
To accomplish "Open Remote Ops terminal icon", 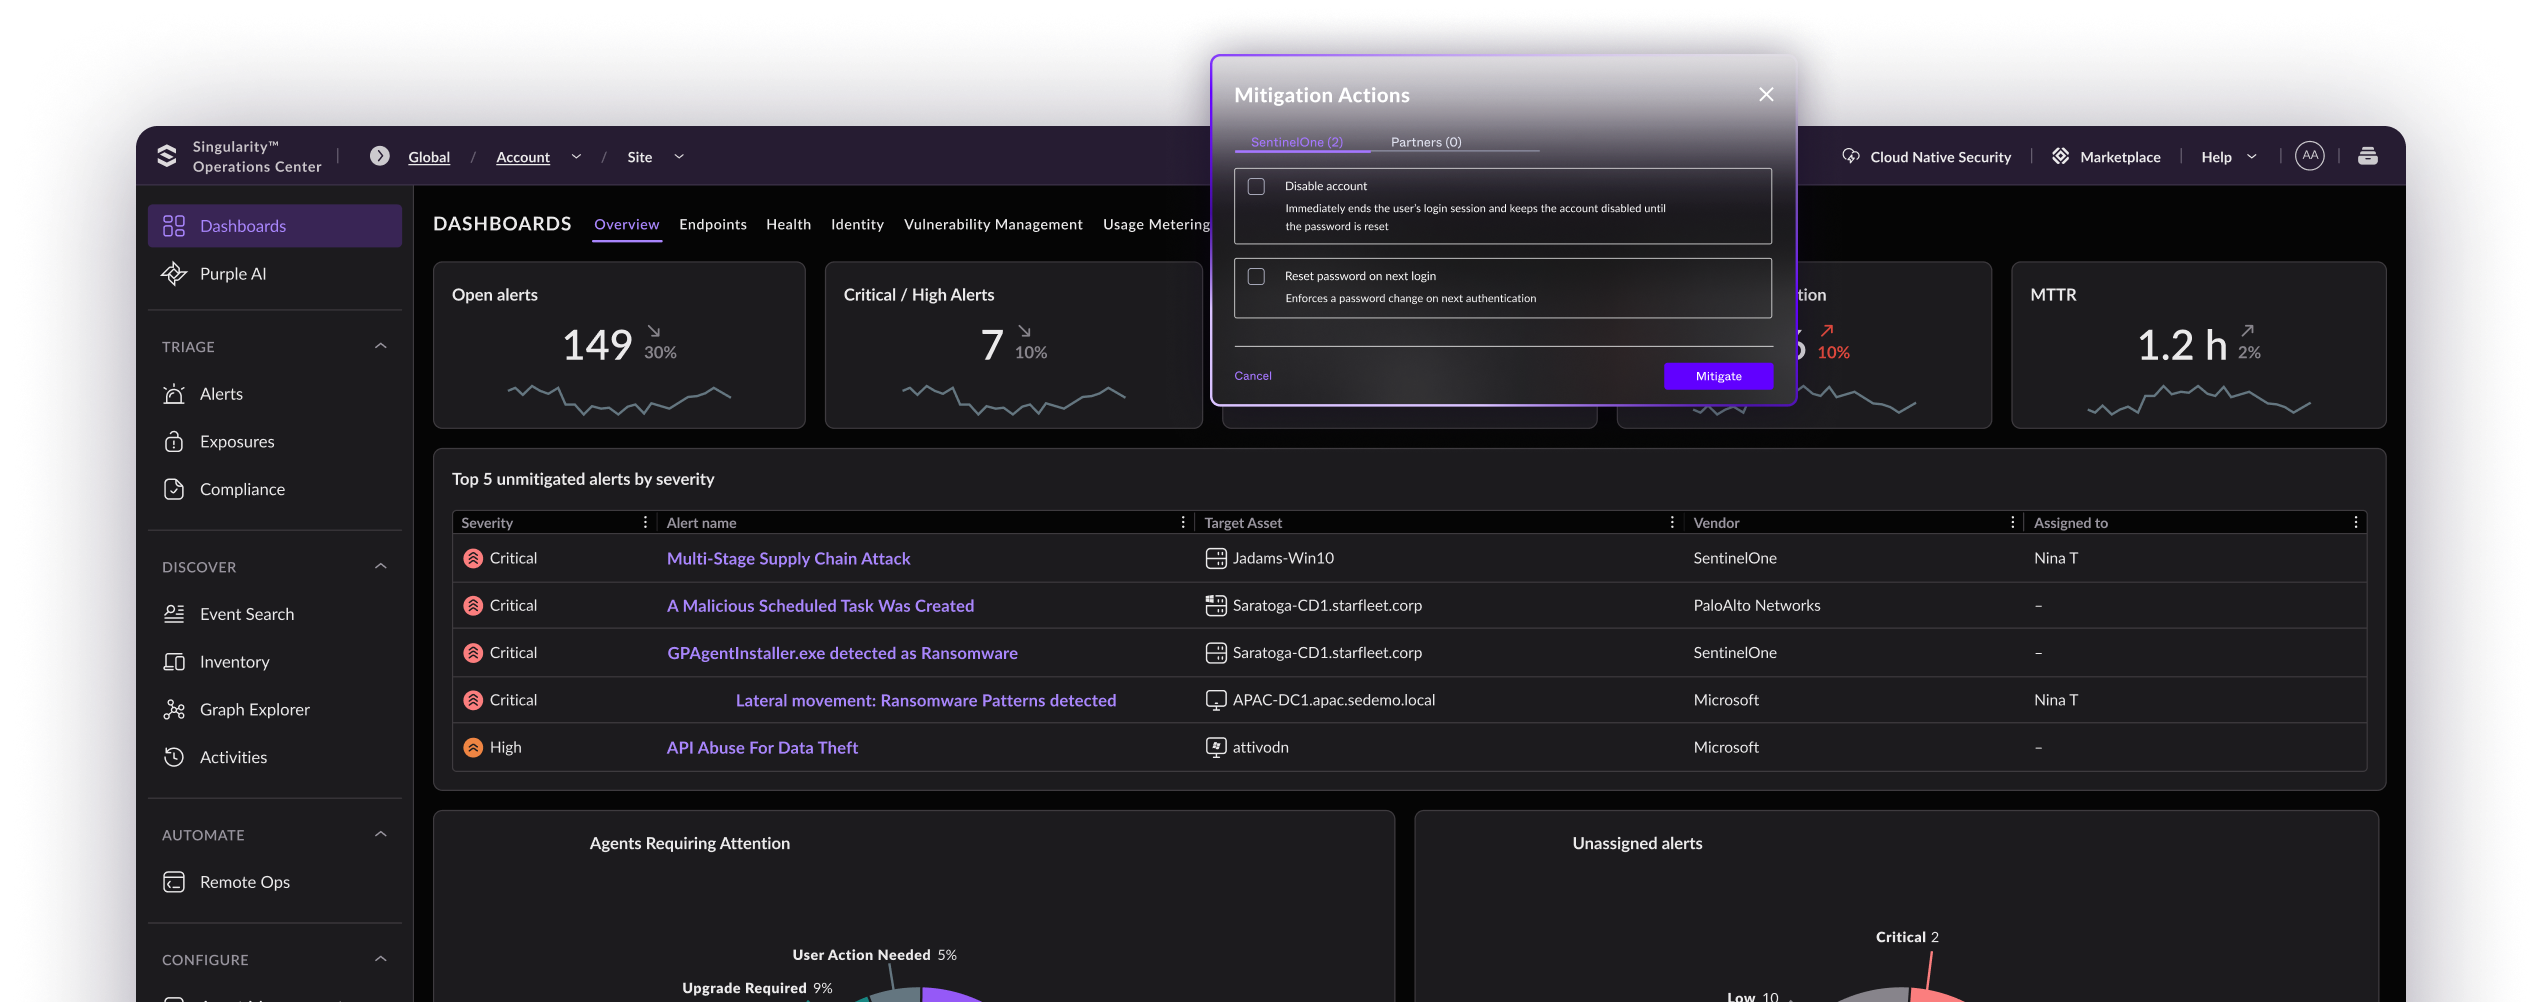I will point(174,882).
